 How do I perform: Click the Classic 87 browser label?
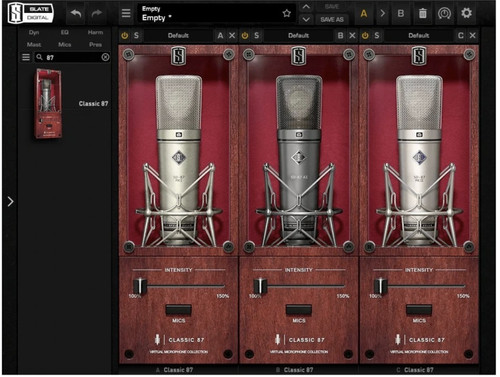coord(93,104)
